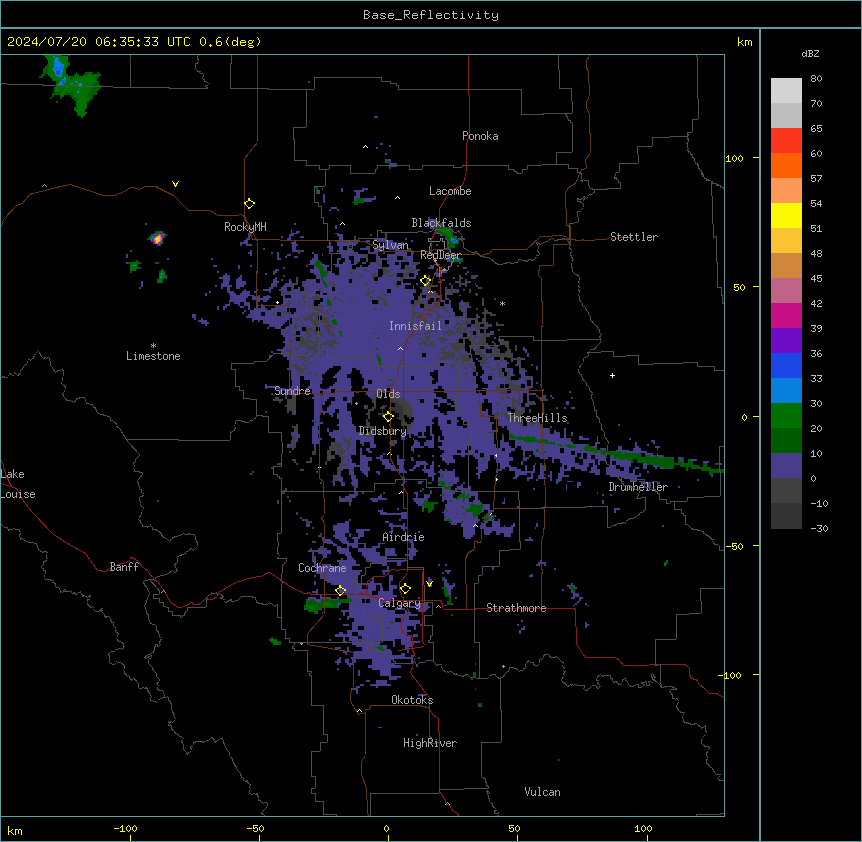The image size is (862, 842).
Task: Click the Stettler city label
Action: click(x=634, y=237)
